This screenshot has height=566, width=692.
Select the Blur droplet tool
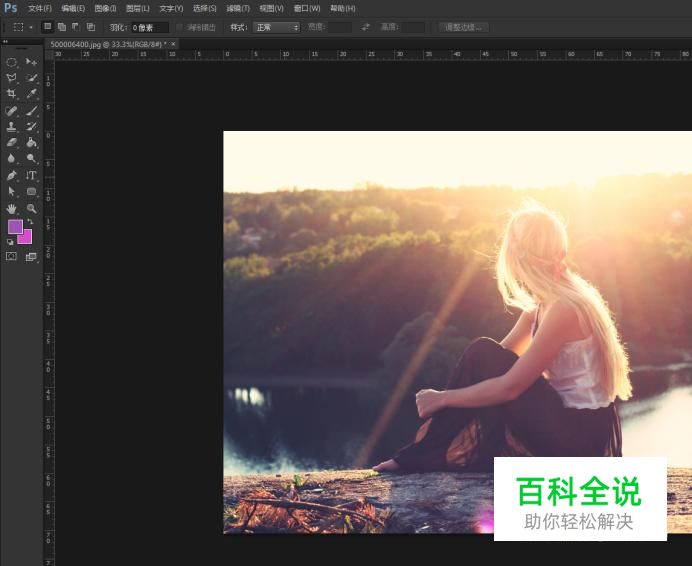(11, 158)
